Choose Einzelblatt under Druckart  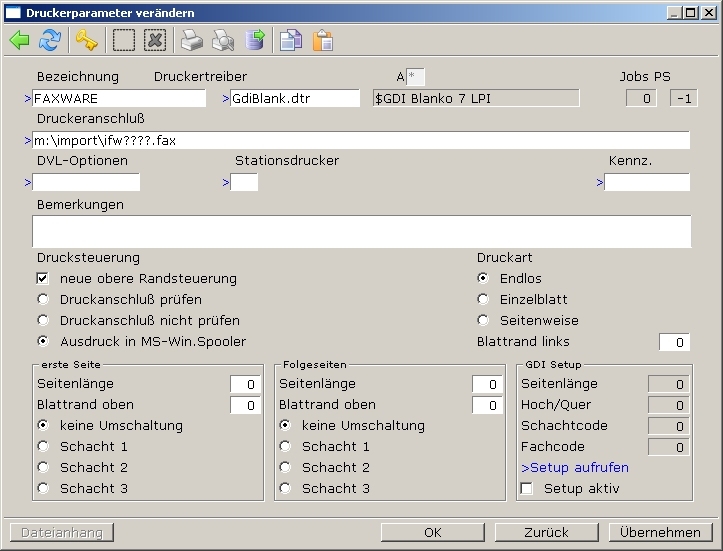pos(483,299)
